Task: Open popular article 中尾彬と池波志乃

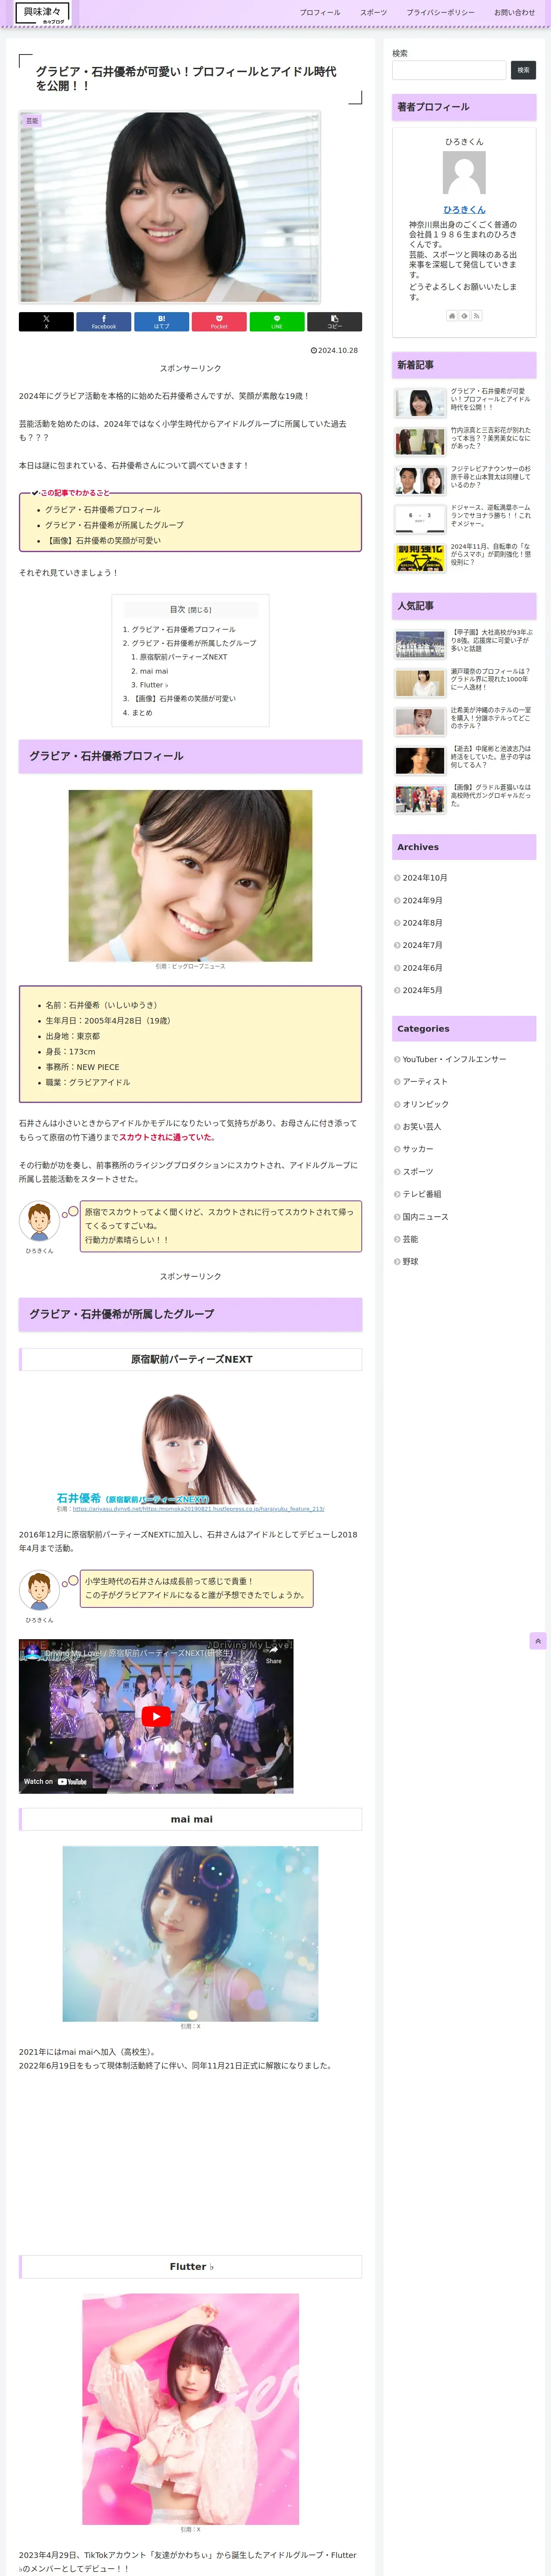Action: click(x=464, y=760)
